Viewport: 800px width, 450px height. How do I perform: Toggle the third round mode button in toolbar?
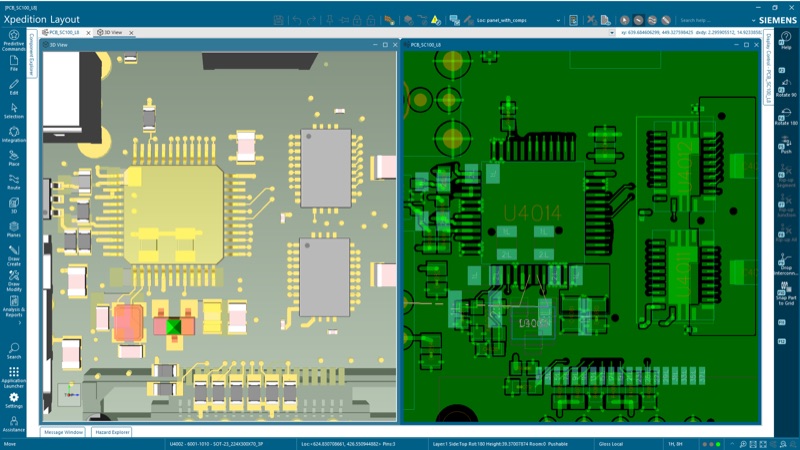coord(652,20)
